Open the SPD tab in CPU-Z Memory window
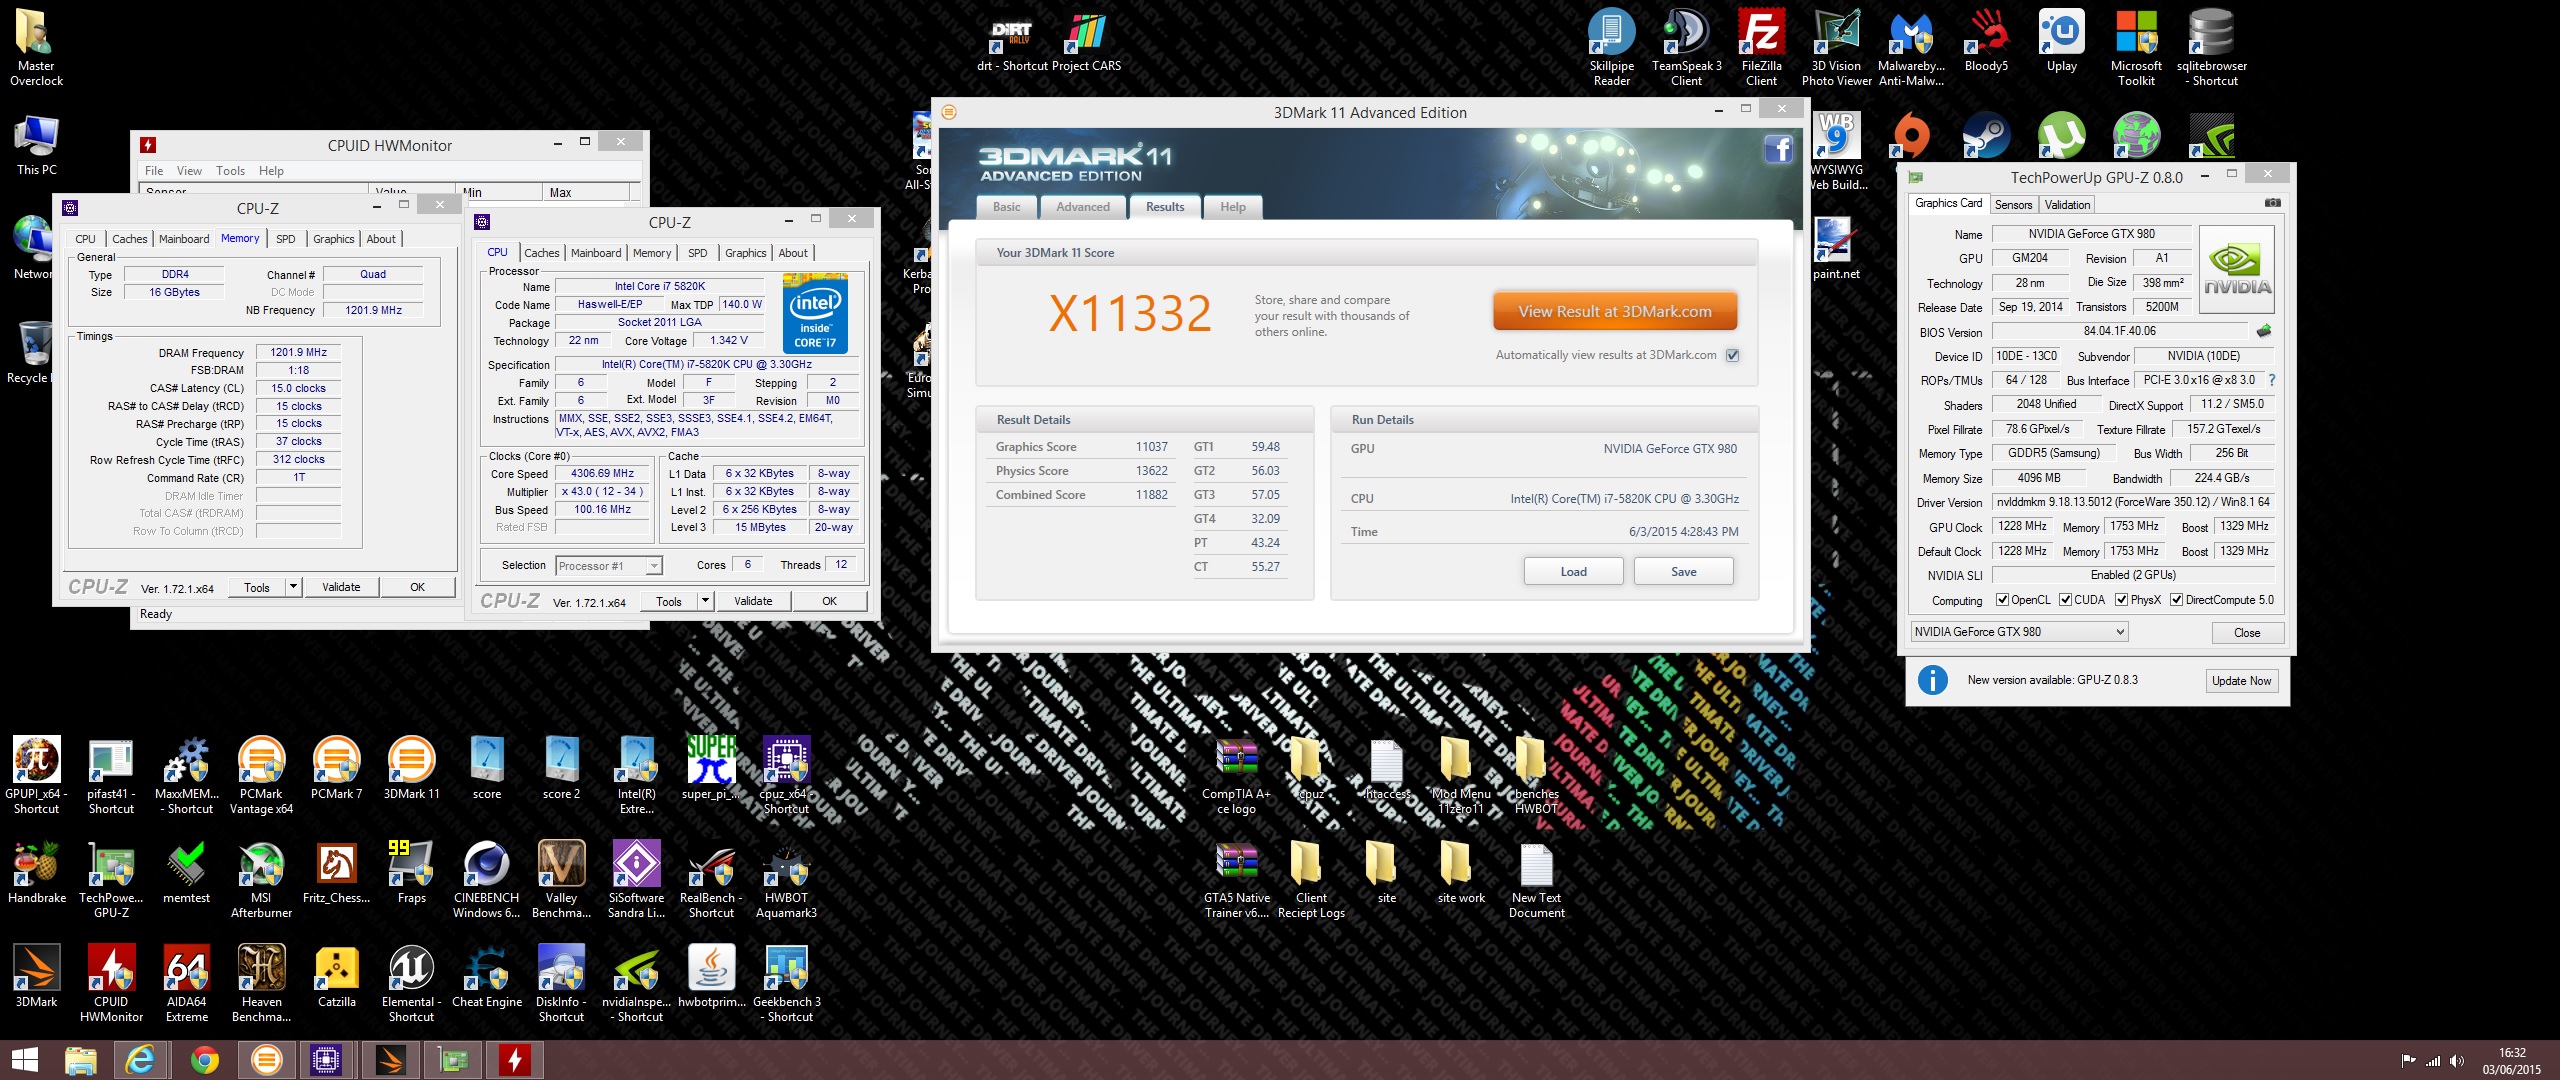The image size is (2560, 1080). coord(286,239)
